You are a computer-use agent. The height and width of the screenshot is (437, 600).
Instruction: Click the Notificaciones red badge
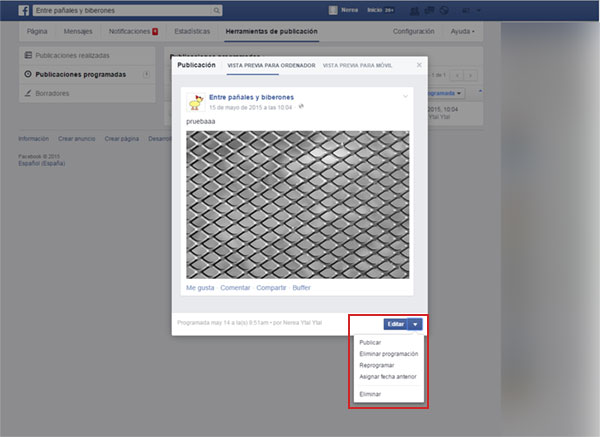155,31
